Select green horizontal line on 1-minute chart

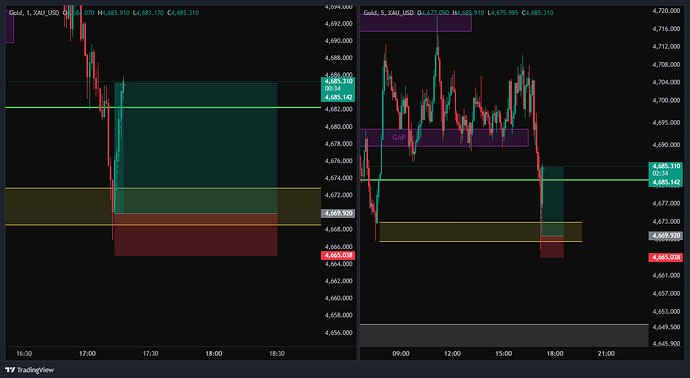pyautogui.click(x=163, y=107)
